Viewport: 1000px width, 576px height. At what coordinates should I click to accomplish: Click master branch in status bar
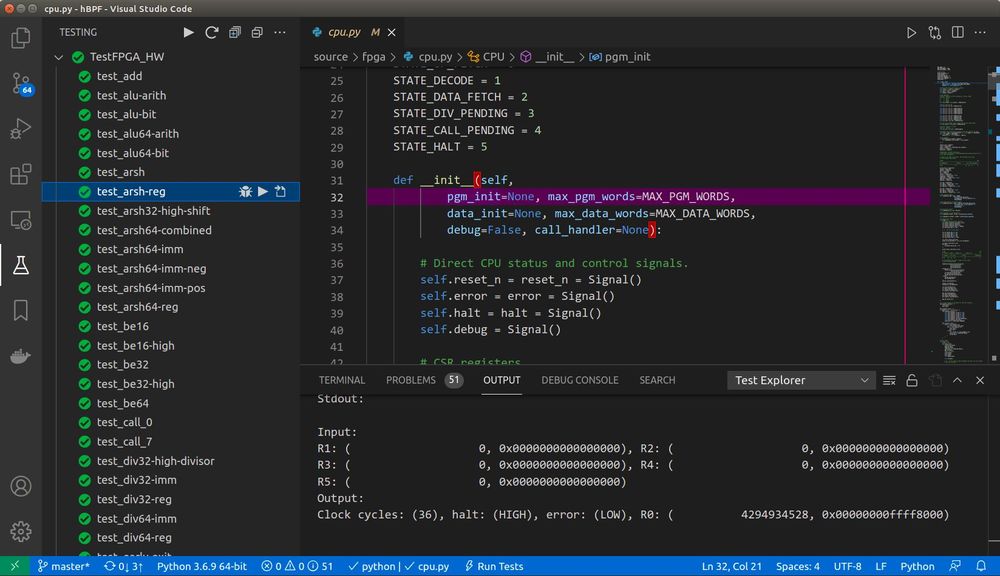[x=64, y=566]
